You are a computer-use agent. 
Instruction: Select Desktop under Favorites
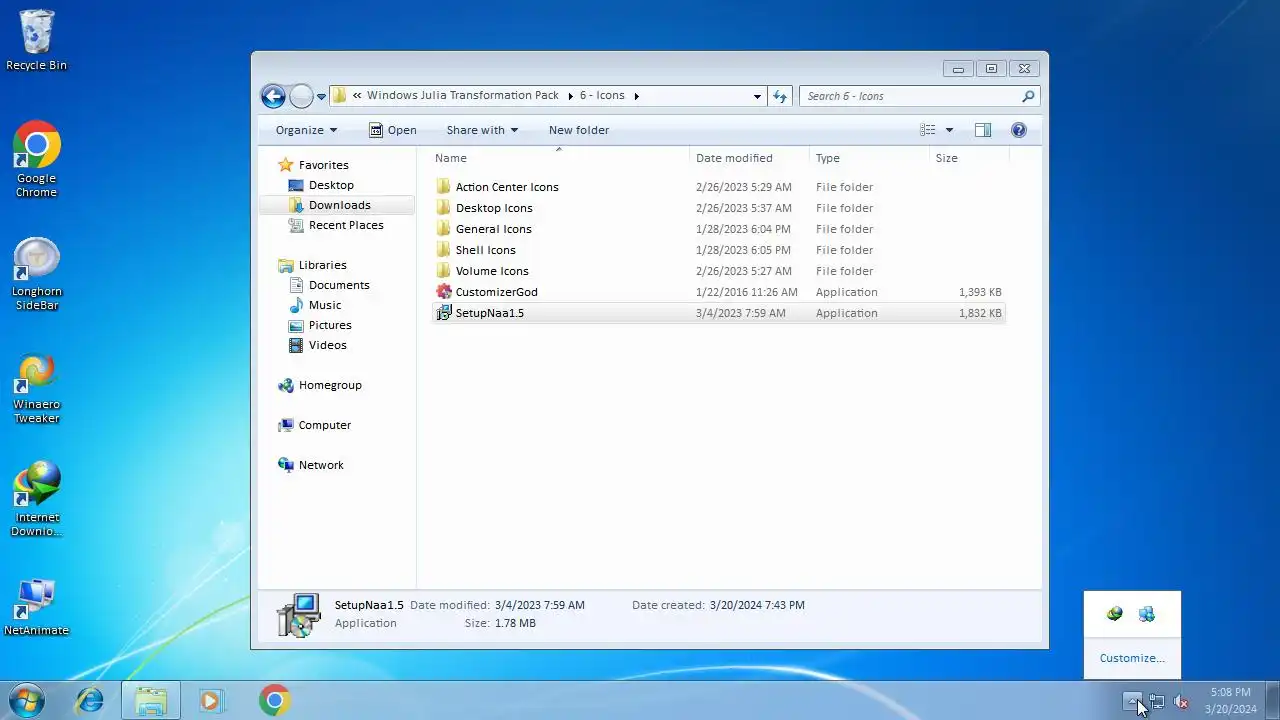[331, 185]
